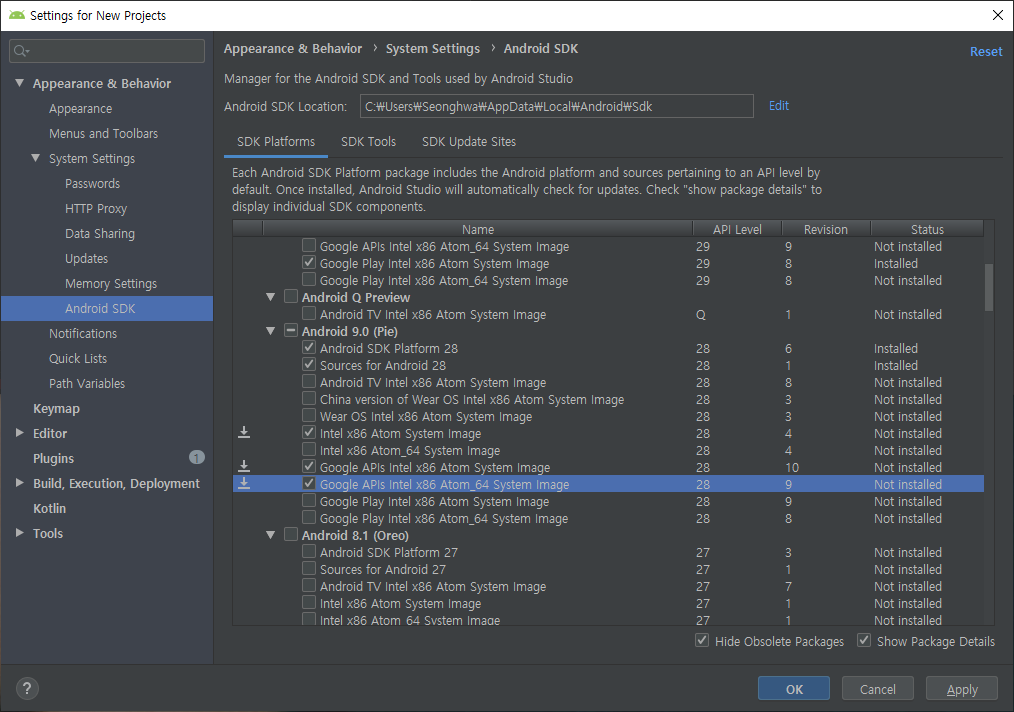Click download icon beside Intel x86 Atom System Image 28
Screen dimensions: 1014x712
[x=244, y=432]
